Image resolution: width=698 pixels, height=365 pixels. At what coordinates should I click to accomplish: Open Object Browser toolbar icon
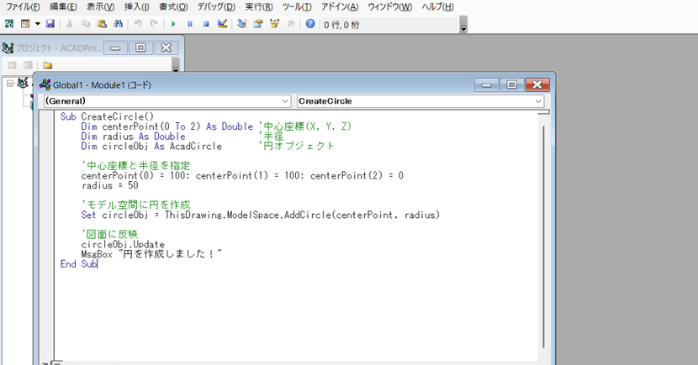click(275, 24)
